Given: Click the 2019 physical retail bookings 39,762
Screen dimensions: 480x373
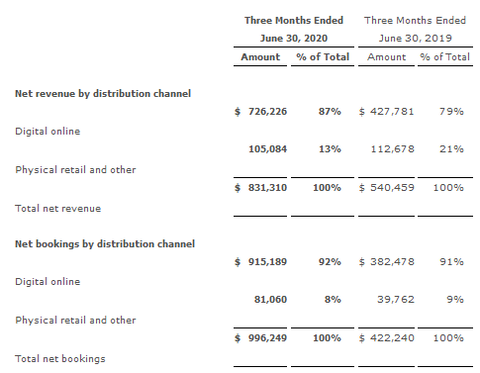Looking at the screenshot, I should pos(396,299).
